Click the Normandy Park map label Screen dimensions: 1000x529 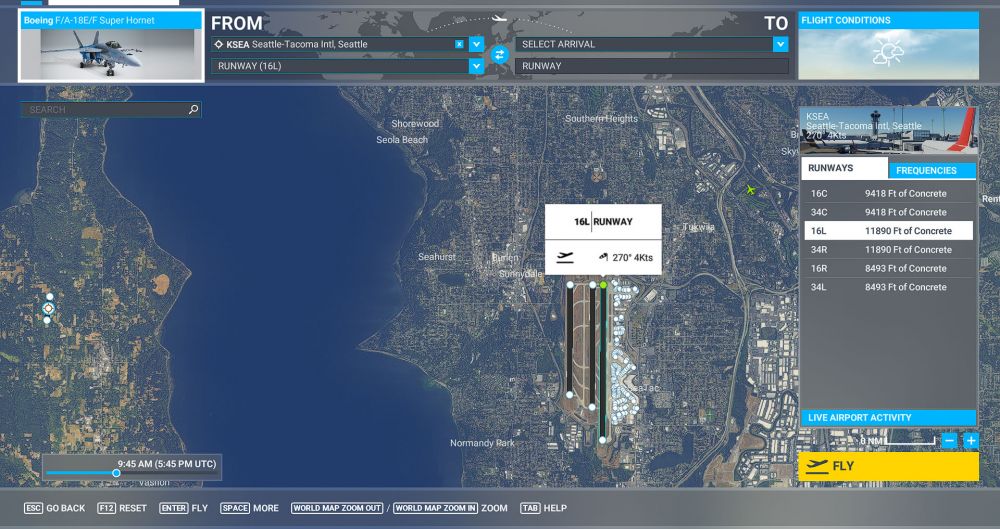pyautogui.click(x=482, y=443)
